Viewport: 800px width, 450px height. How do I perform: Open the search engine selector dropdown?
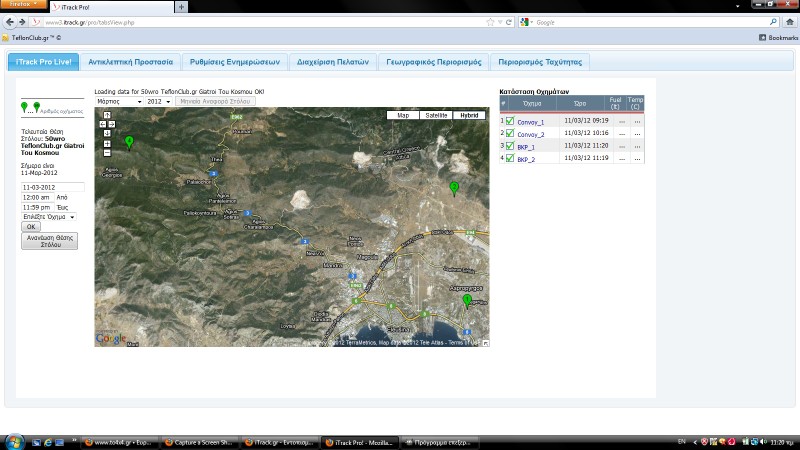(527, 22)
